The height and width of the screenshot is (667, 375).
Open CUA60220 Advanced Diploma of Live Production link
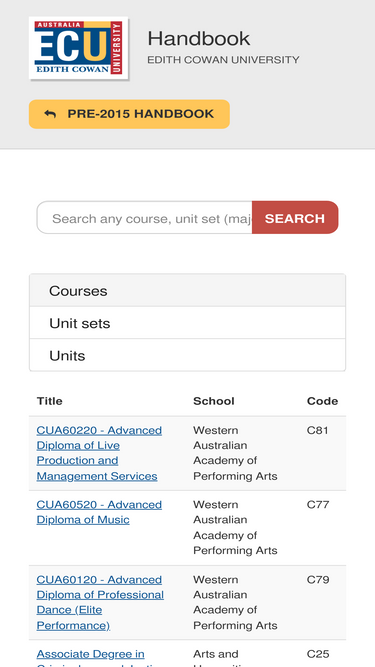tap(99, 453)
